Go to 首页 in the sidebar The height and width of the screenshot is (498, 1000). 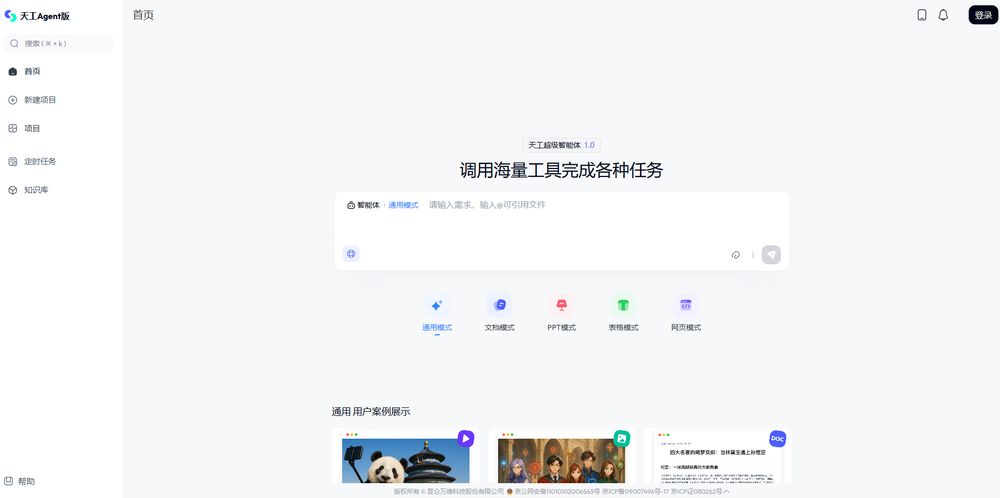(x=32, y=71)
